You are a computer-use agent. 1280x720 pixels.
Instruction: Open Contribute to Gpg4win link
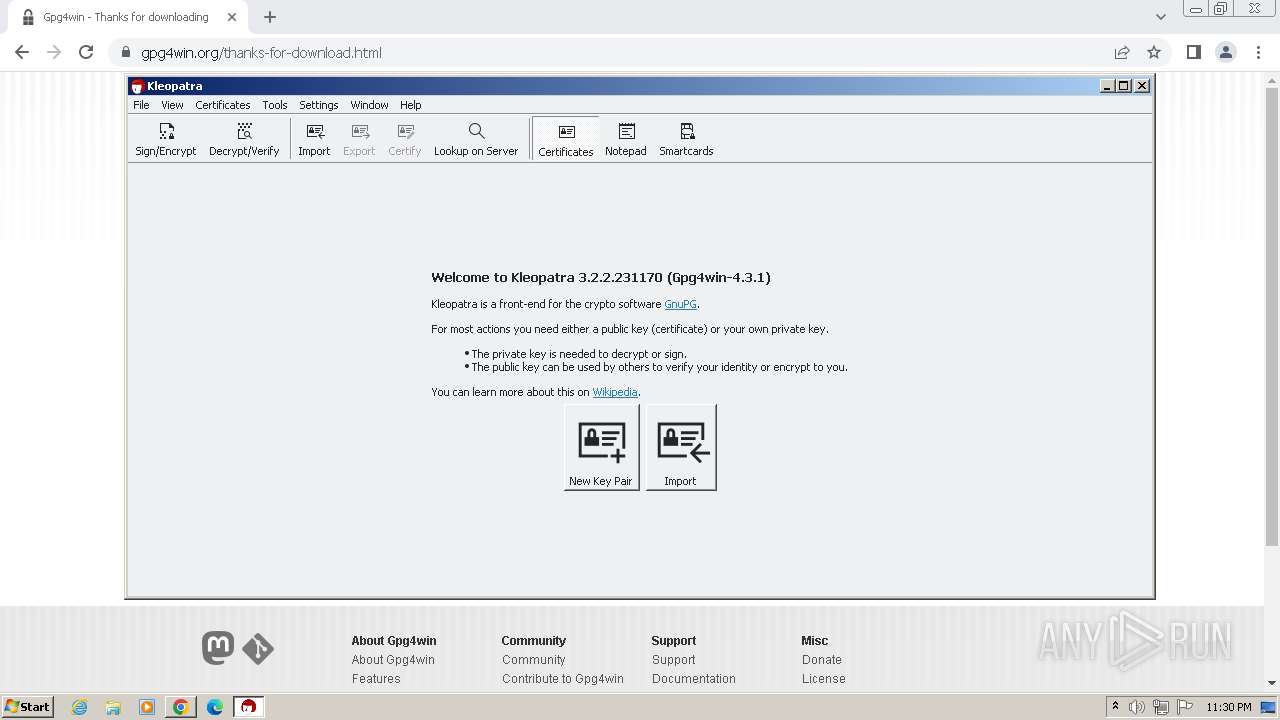click(563, 679)
